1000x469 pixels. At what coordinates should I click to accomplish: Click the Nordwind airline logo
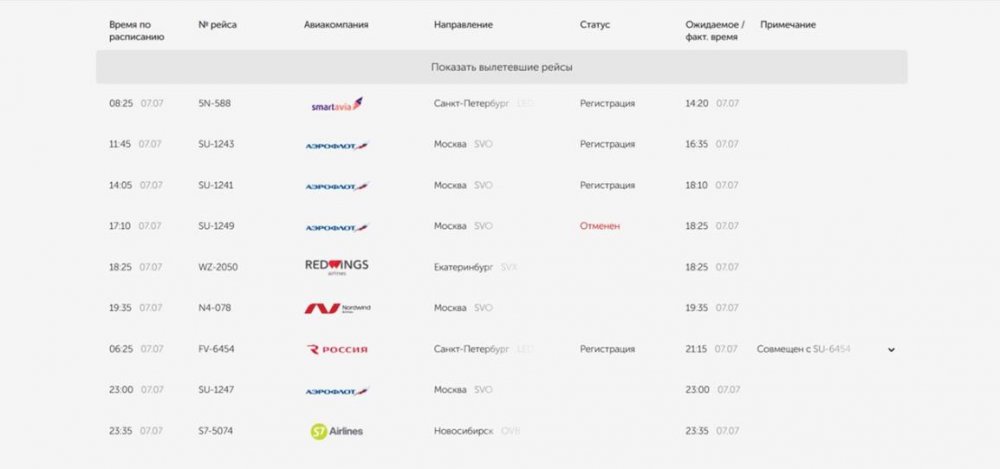[337, 308]
